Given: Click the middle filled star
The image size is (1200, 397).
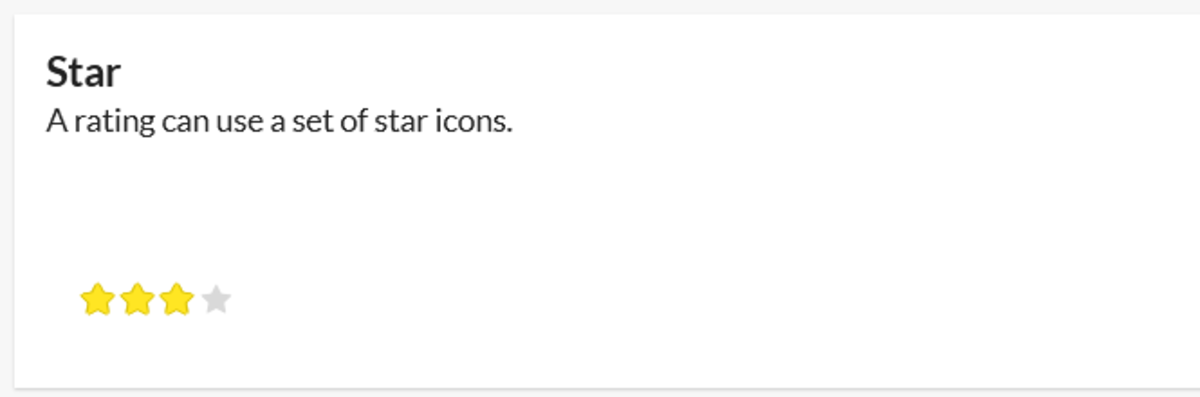Looking at the screenshot, I should [136, 299].
